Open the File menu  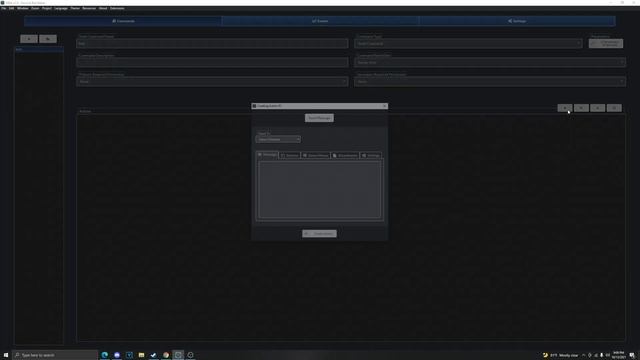[4, 8]
